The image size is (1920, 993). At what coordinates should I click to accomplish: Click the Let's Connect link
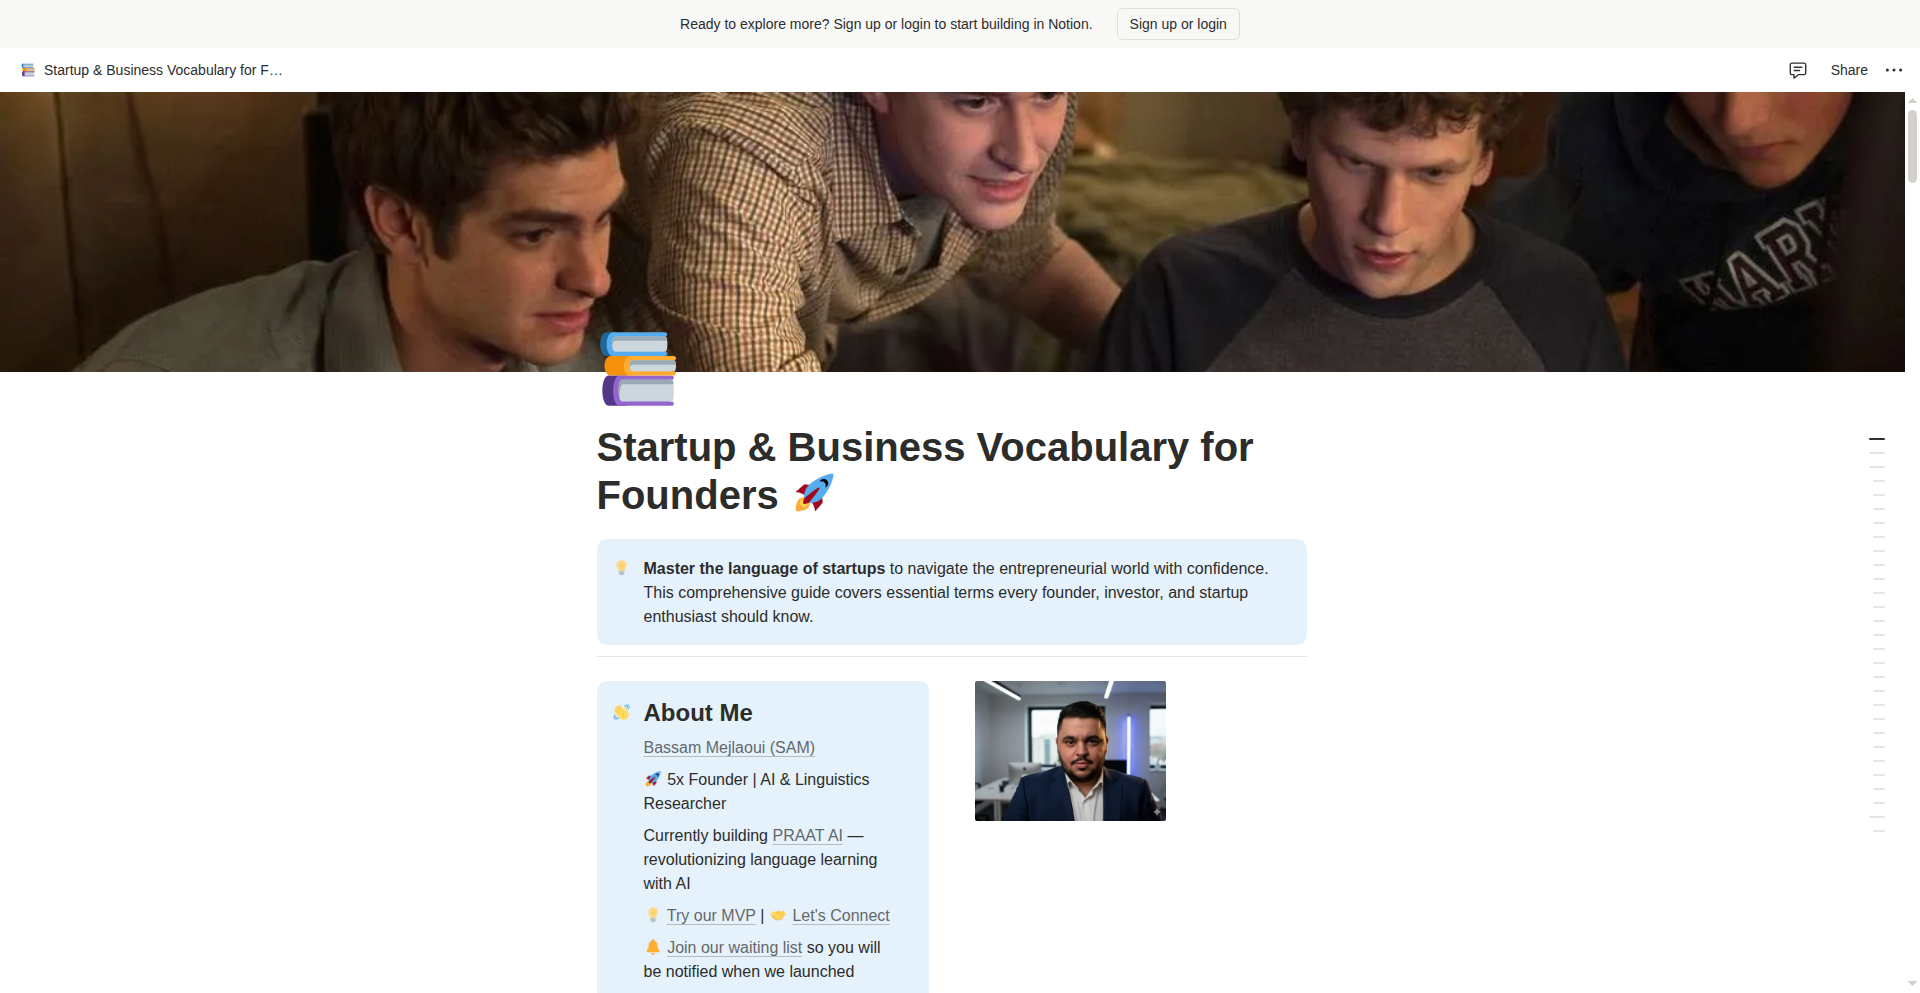(x=840, y=915)
